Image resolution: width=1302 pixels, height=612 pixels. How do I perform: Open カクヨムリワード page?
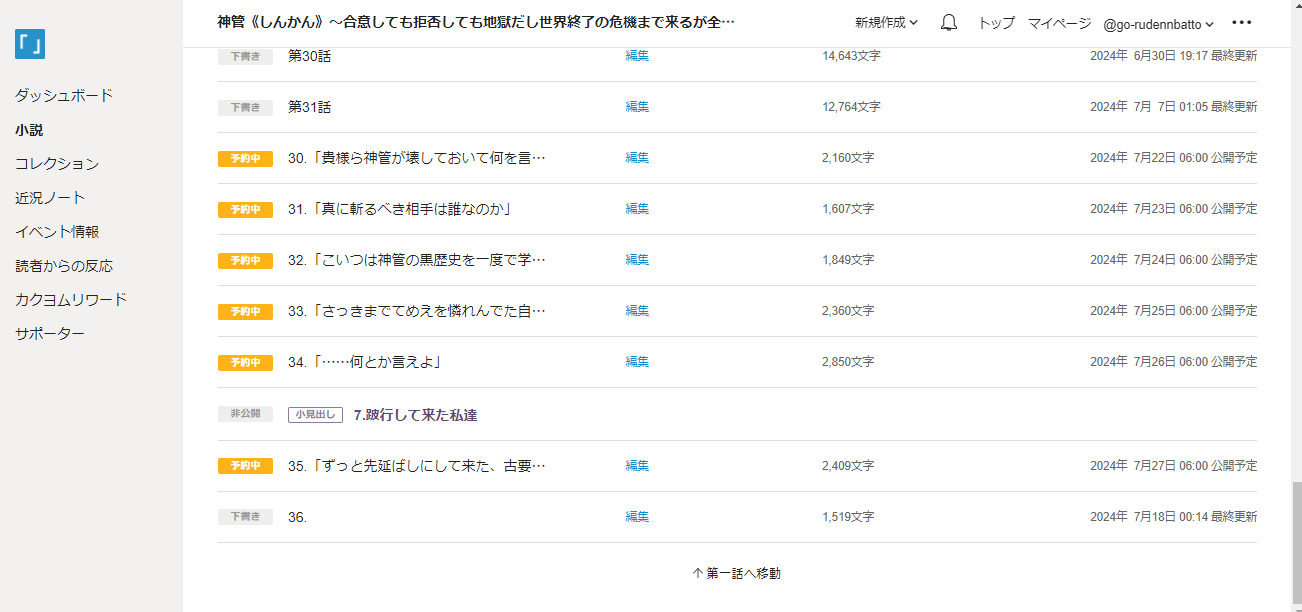click(x=71, y=300)
